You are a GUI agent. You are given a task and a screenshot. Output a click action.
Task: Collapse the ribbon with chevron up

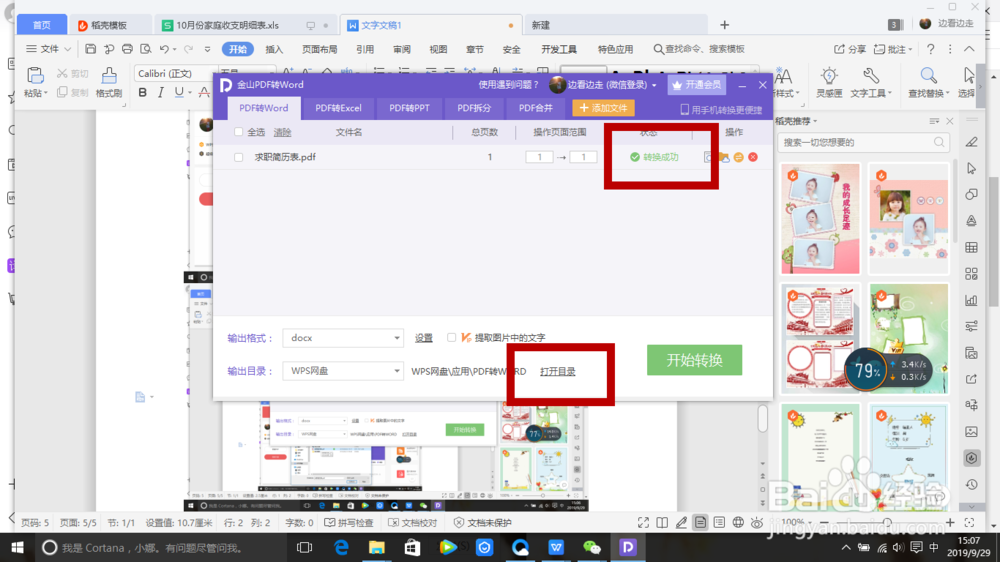tap(969, 49)
